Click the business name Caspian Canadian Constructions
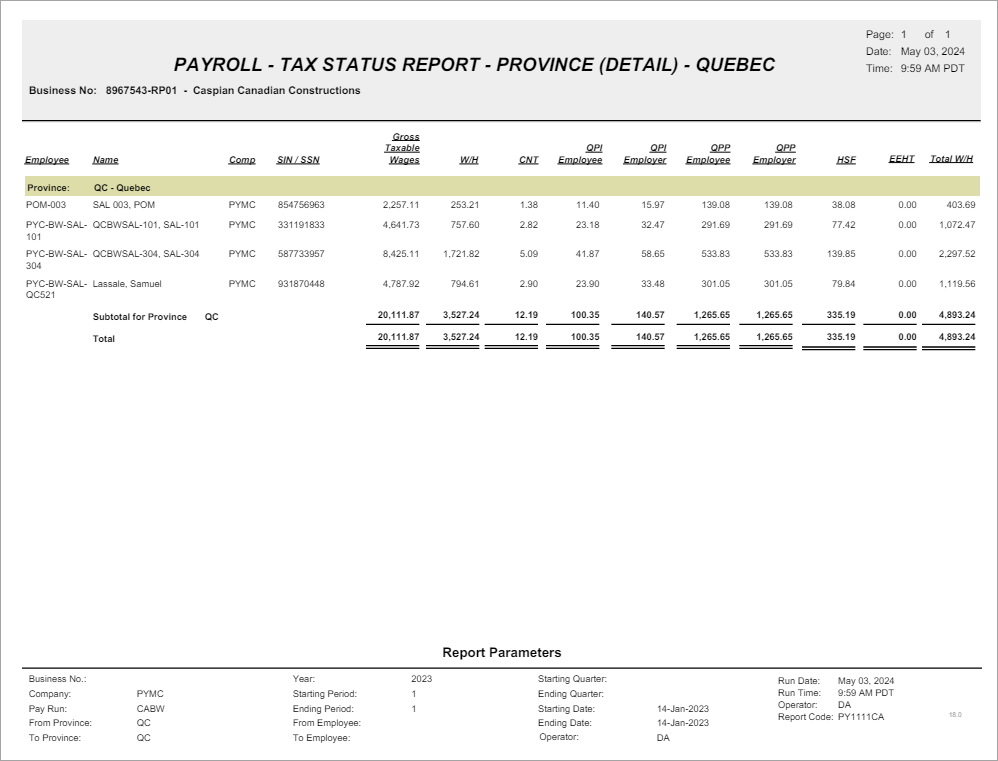The image size is (998, 761). coord(276,91)
